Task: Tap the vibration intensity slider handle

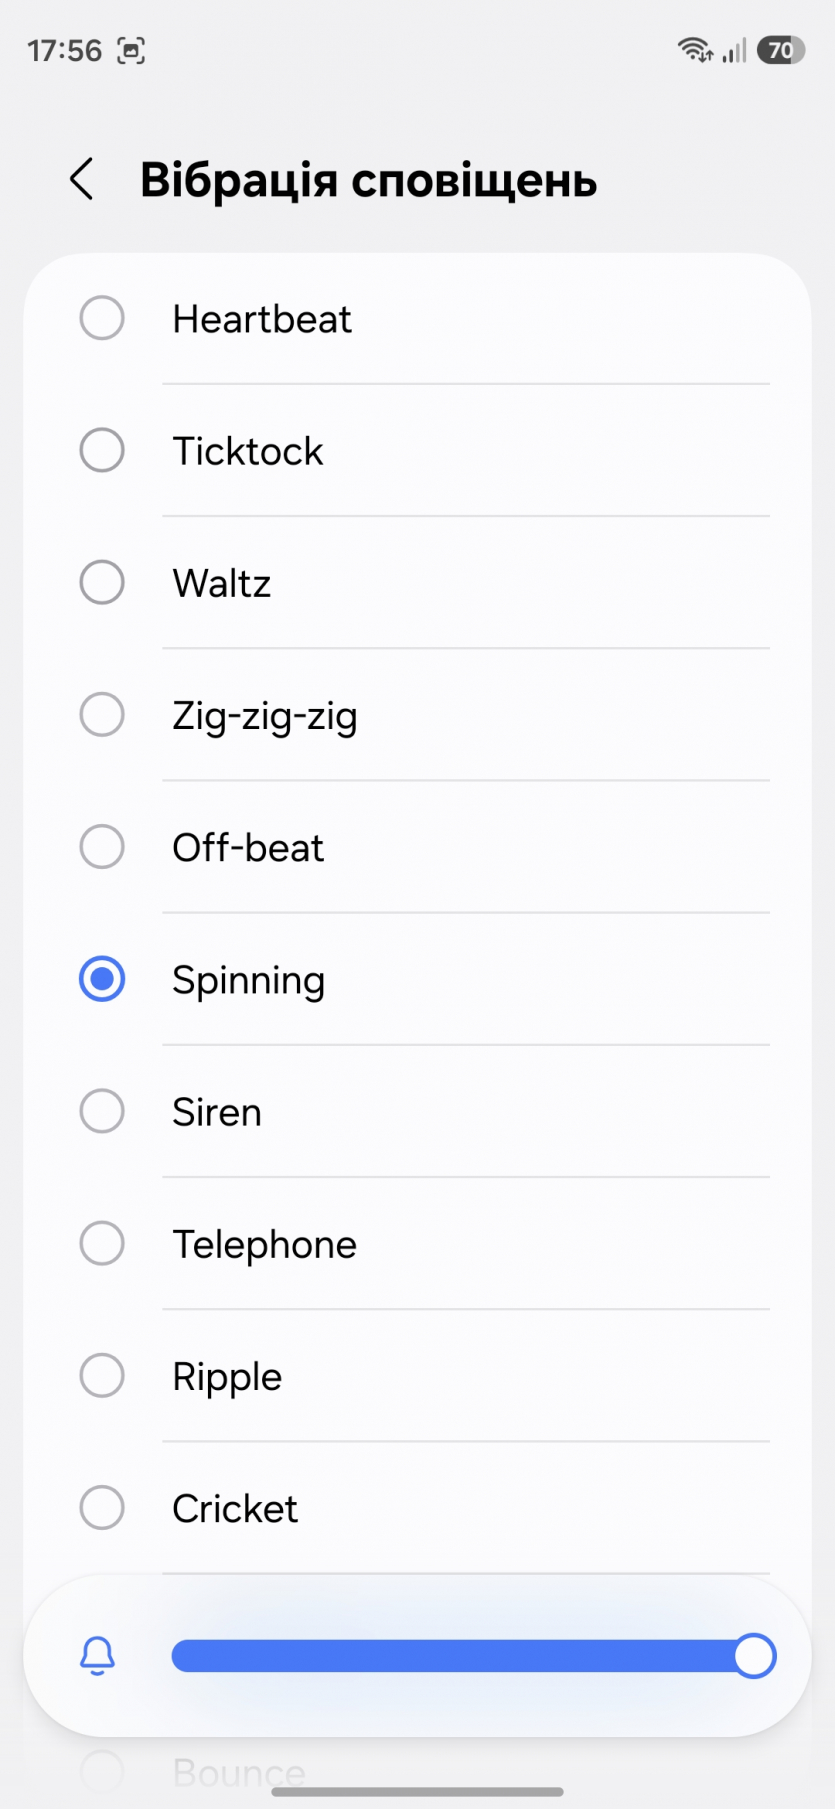Action: click(755, 1656)
